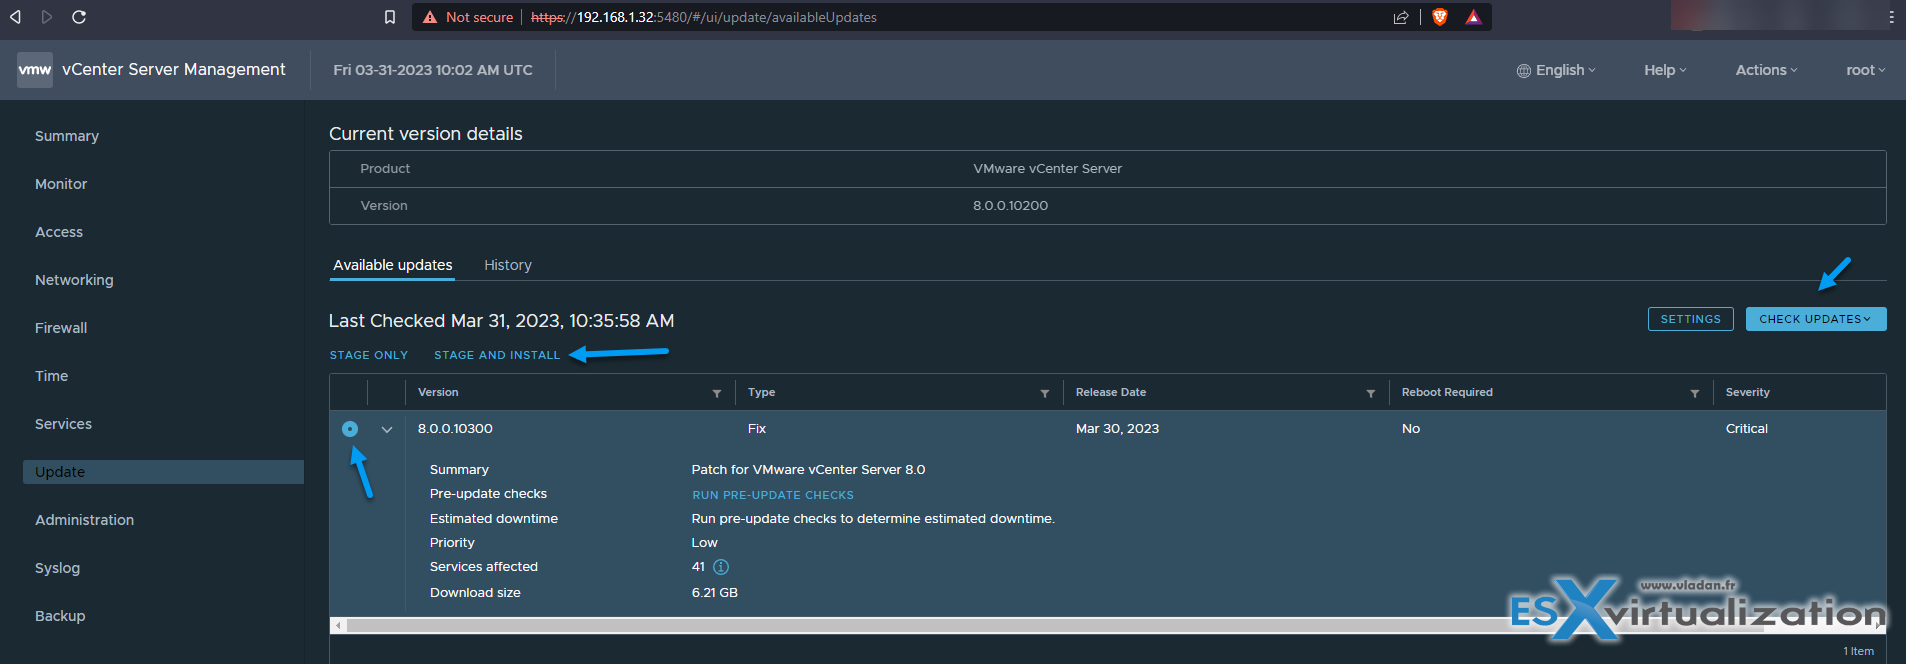Open the Firewall page

point(61,328)
